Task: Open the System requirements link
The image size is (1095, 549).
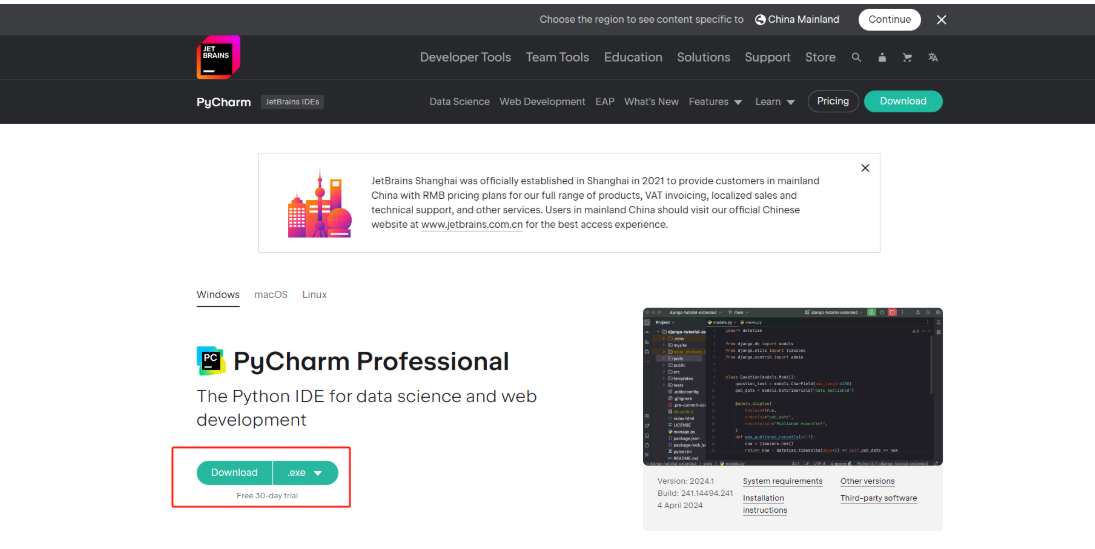Action: pyautogui.click(x=783, y=481)
